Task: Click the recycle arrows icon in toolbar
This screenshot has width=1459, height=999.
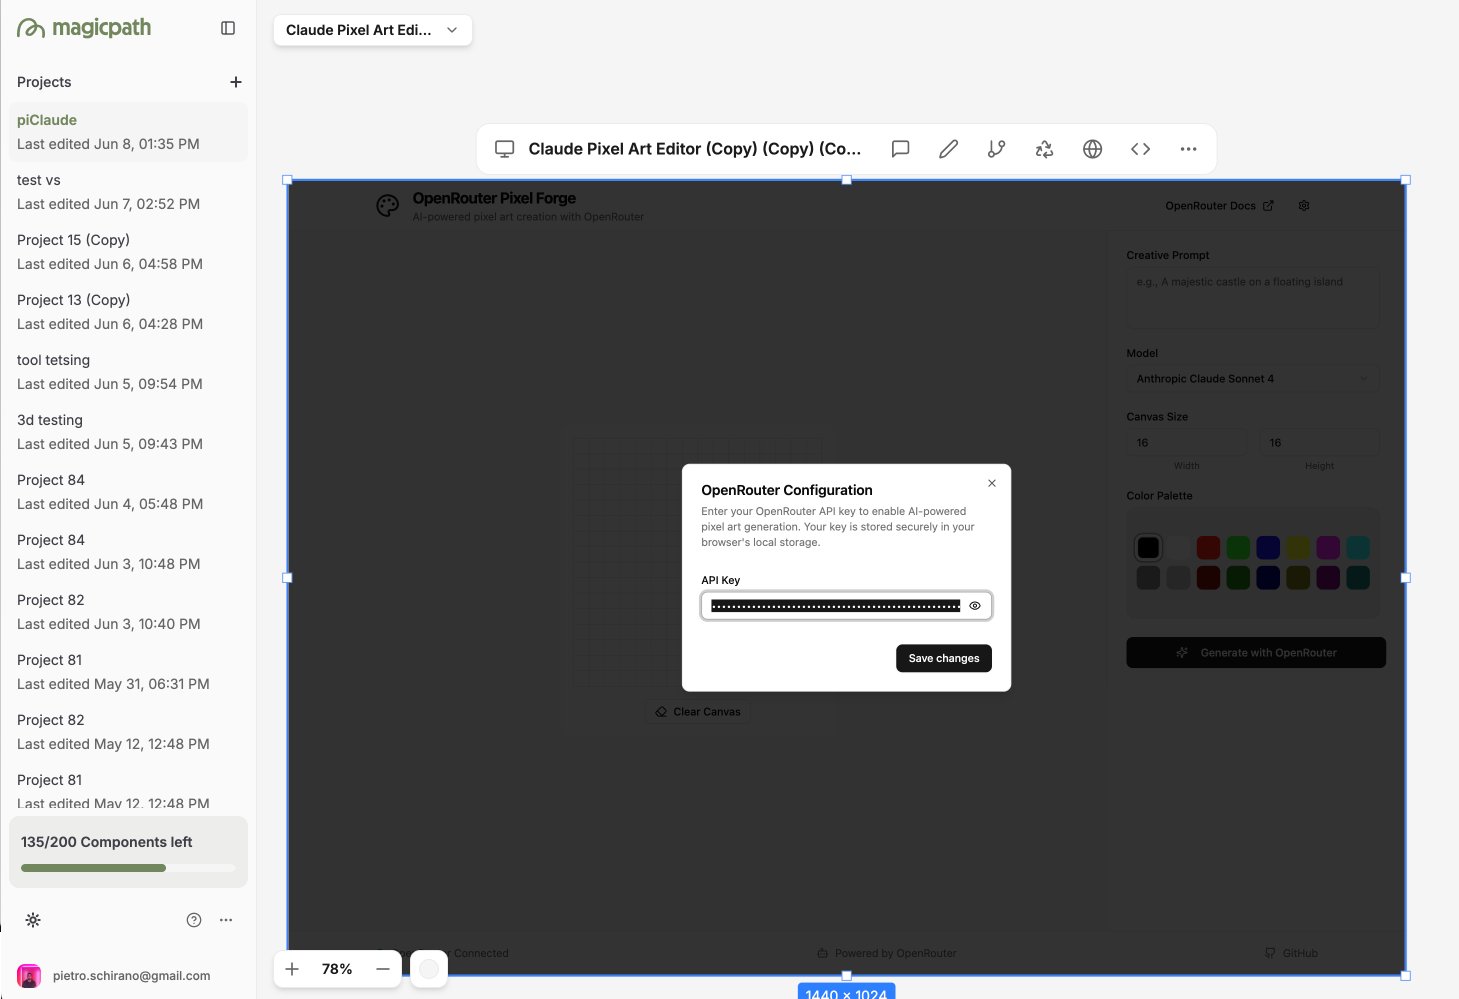Action: click(x=1044, y=149)
